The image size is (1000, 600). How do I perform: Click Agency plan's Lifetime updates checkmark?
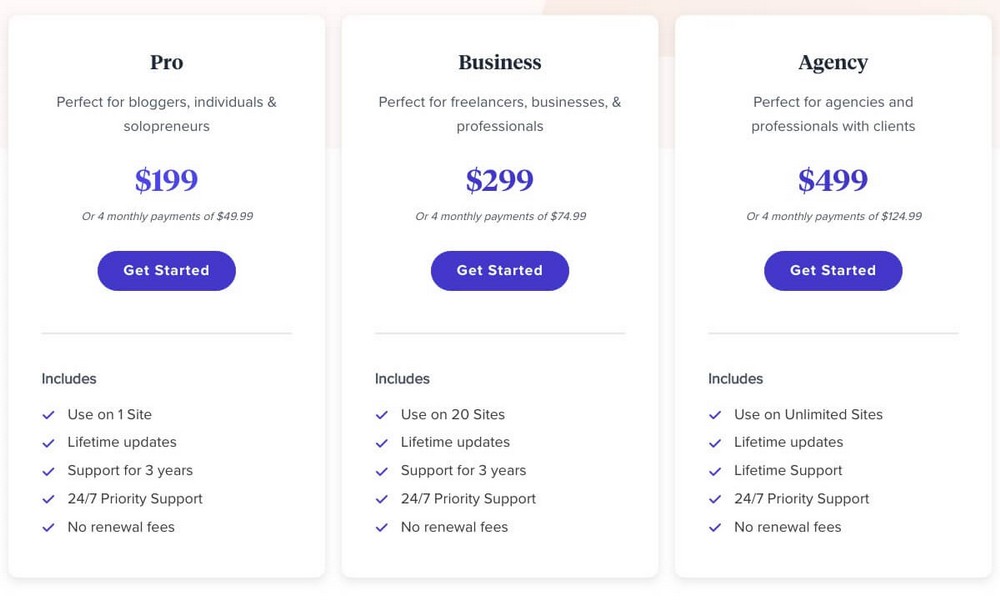715,443
